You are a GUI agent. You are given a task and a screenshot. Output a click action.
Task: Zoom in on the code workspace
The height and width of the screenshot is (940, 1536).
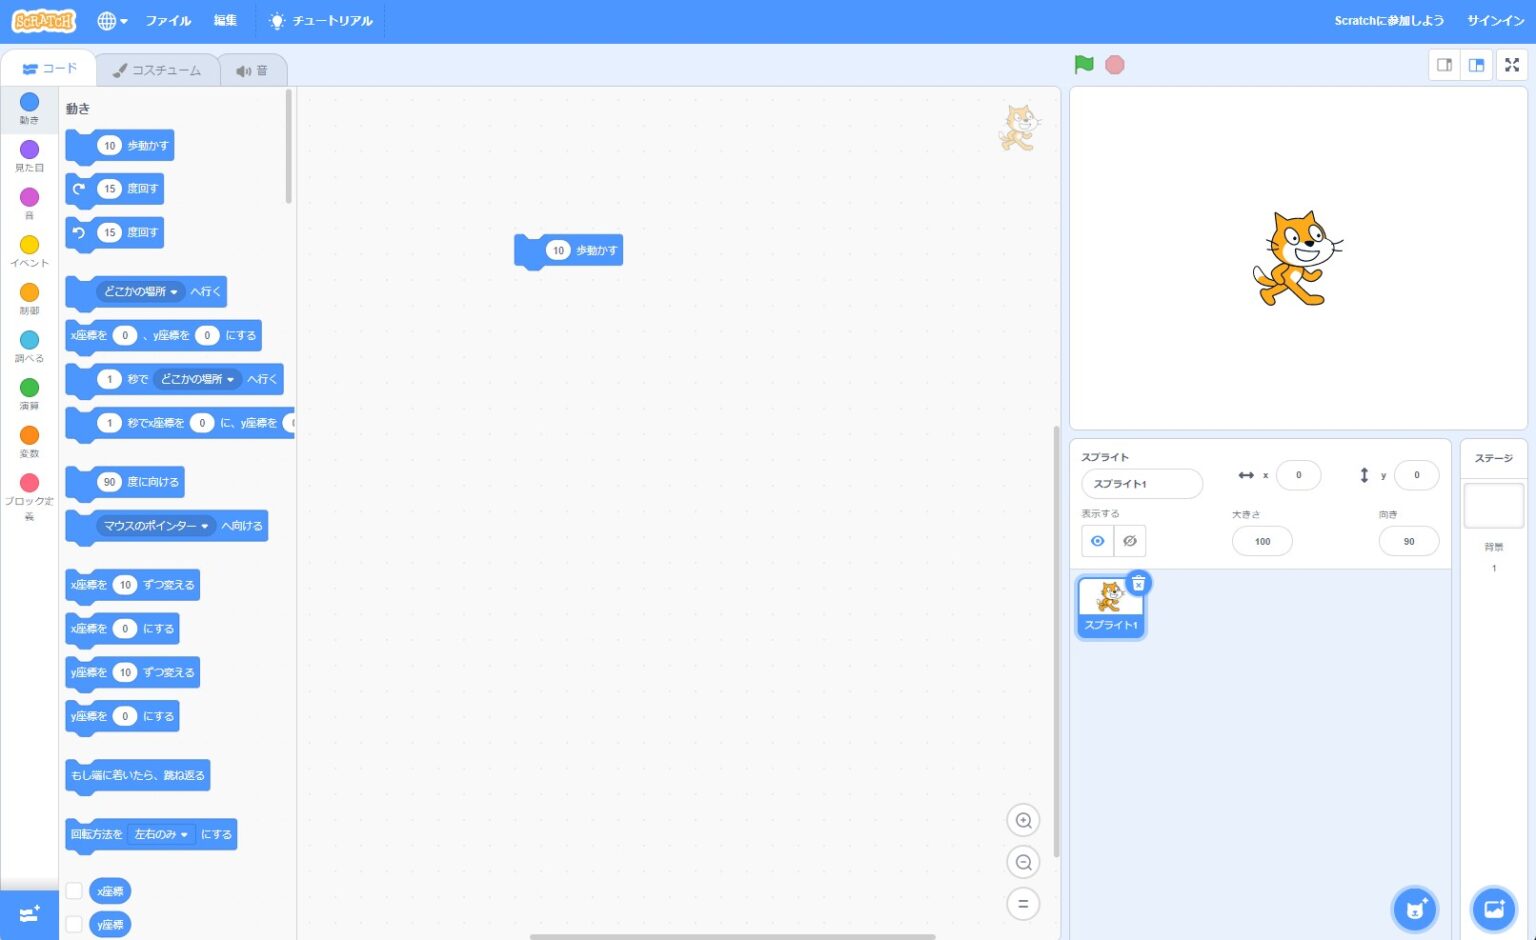[x=1023, y=820]
